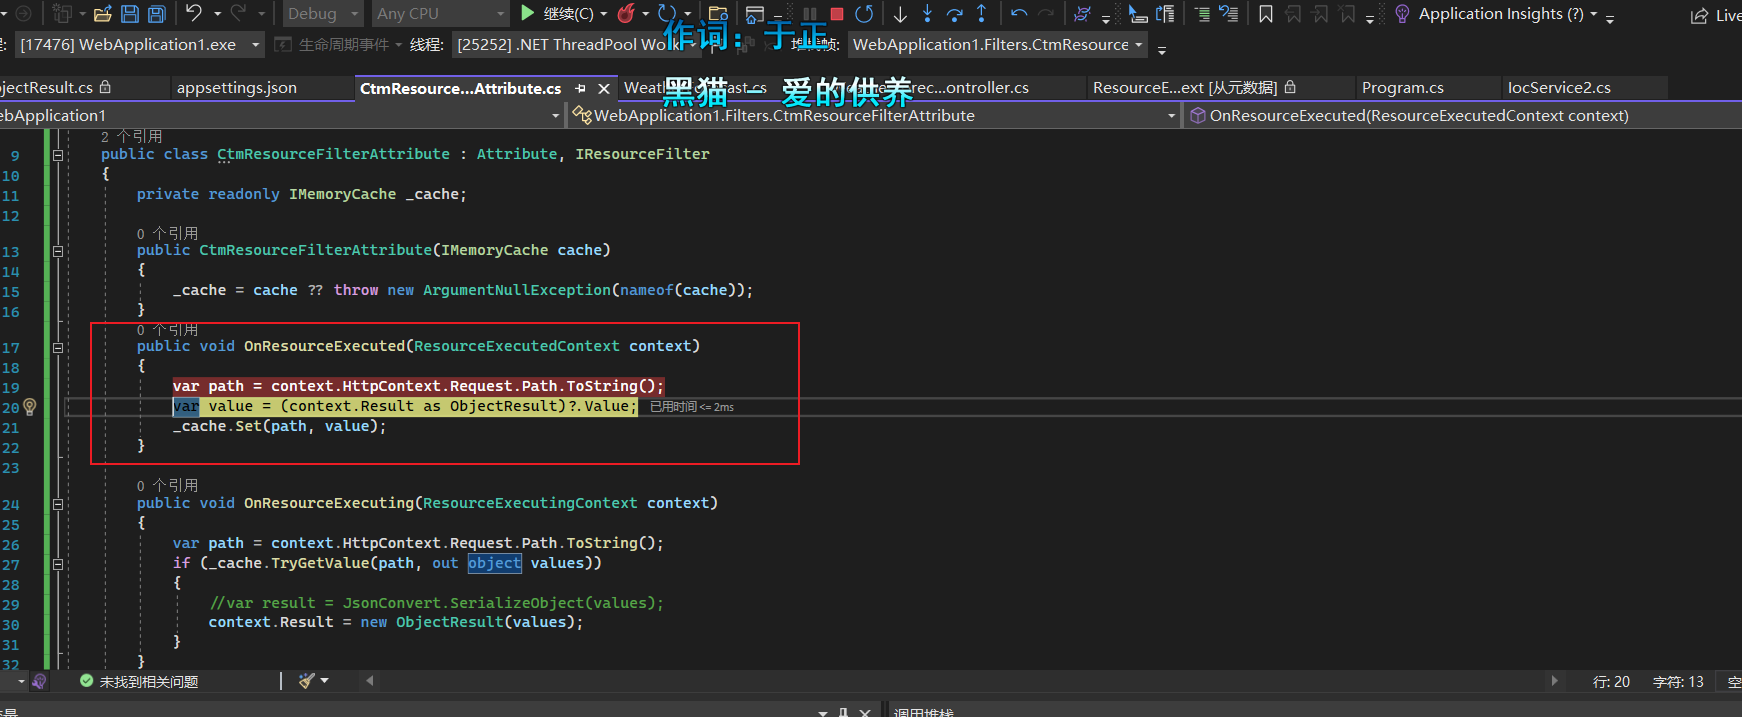Click the 未找到相关问题 status text
Image resolution: width=1742 pixels, height=717 pixels.
tap(149, 682)
